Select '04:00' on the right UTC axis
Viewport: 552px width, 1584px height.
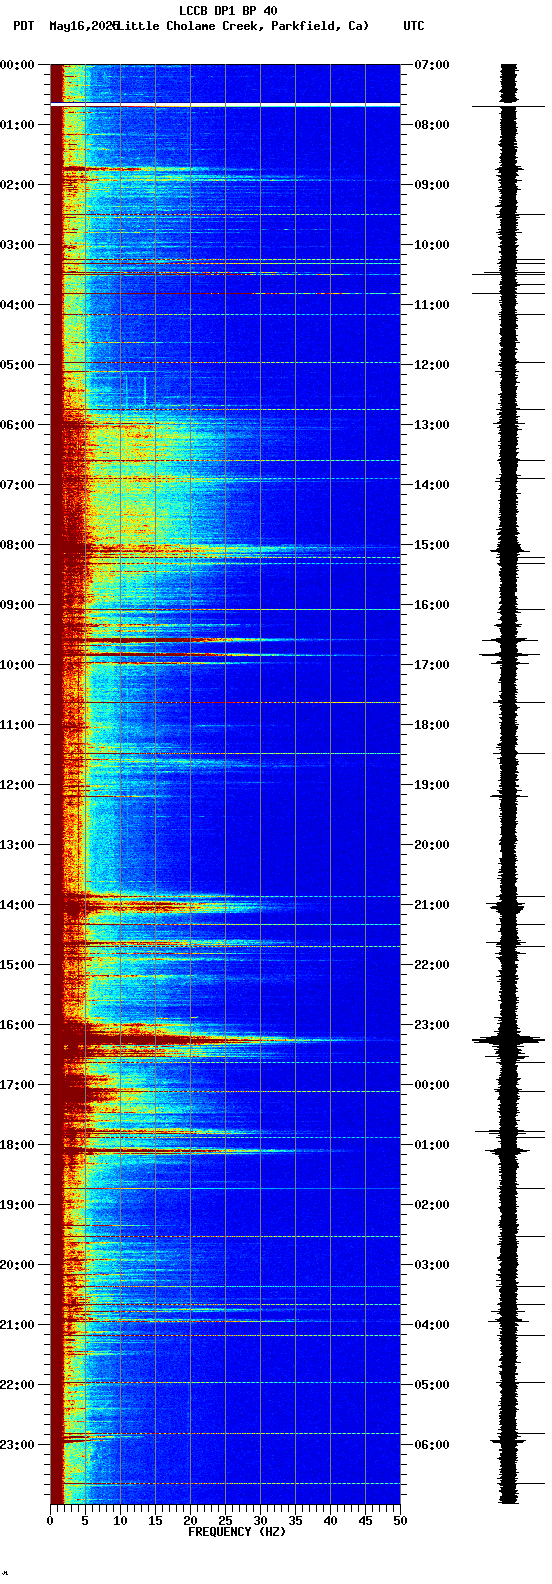(431, 1325)
